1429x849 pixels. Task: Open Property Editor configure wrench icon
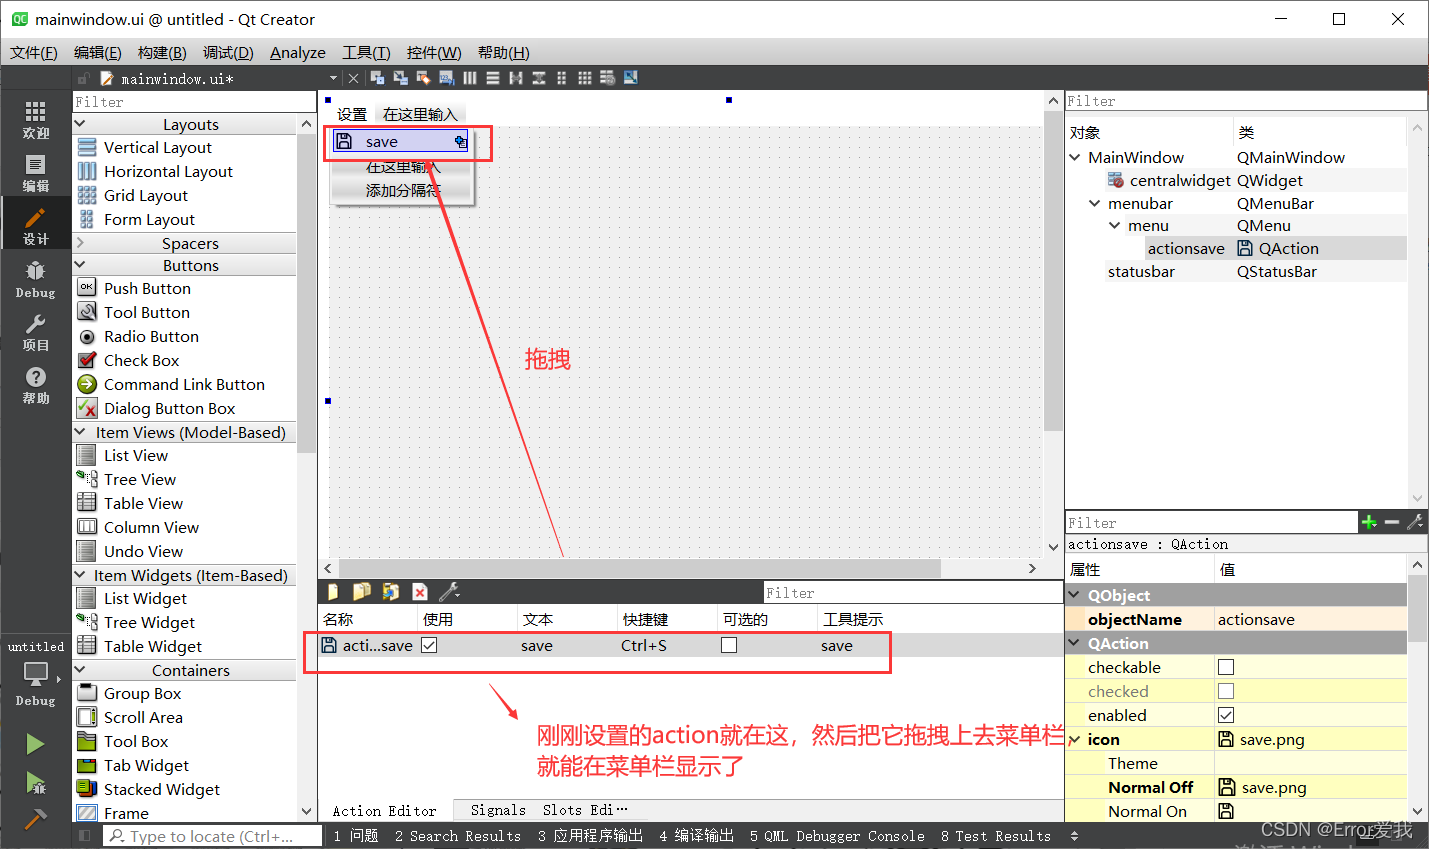tap(1415, 522)
